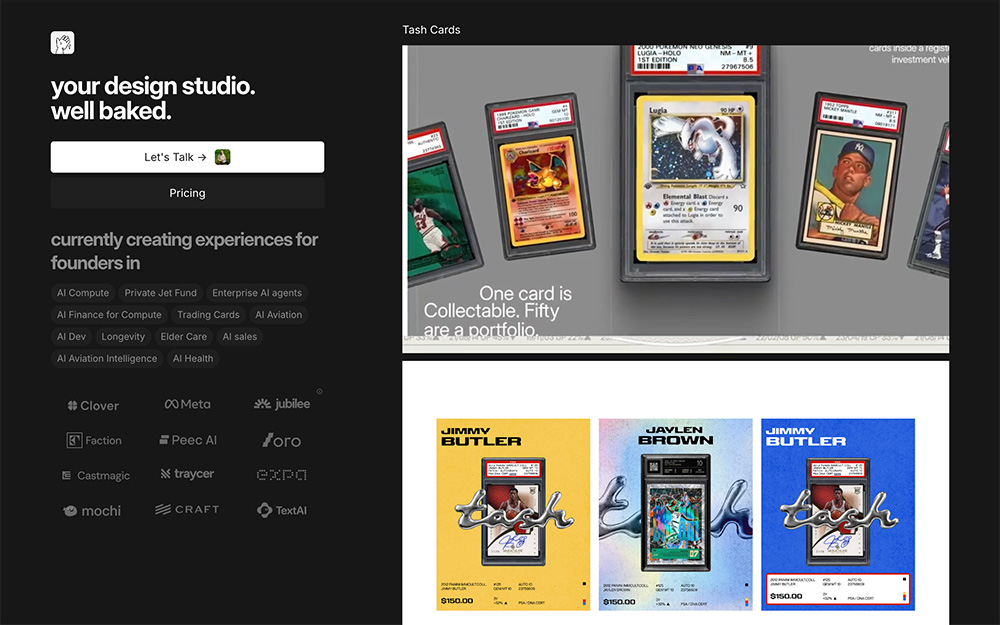Select the AI Finance for Compute tag
The width and height of the screenshot is (1000, 625).
(x=109, y=314)
